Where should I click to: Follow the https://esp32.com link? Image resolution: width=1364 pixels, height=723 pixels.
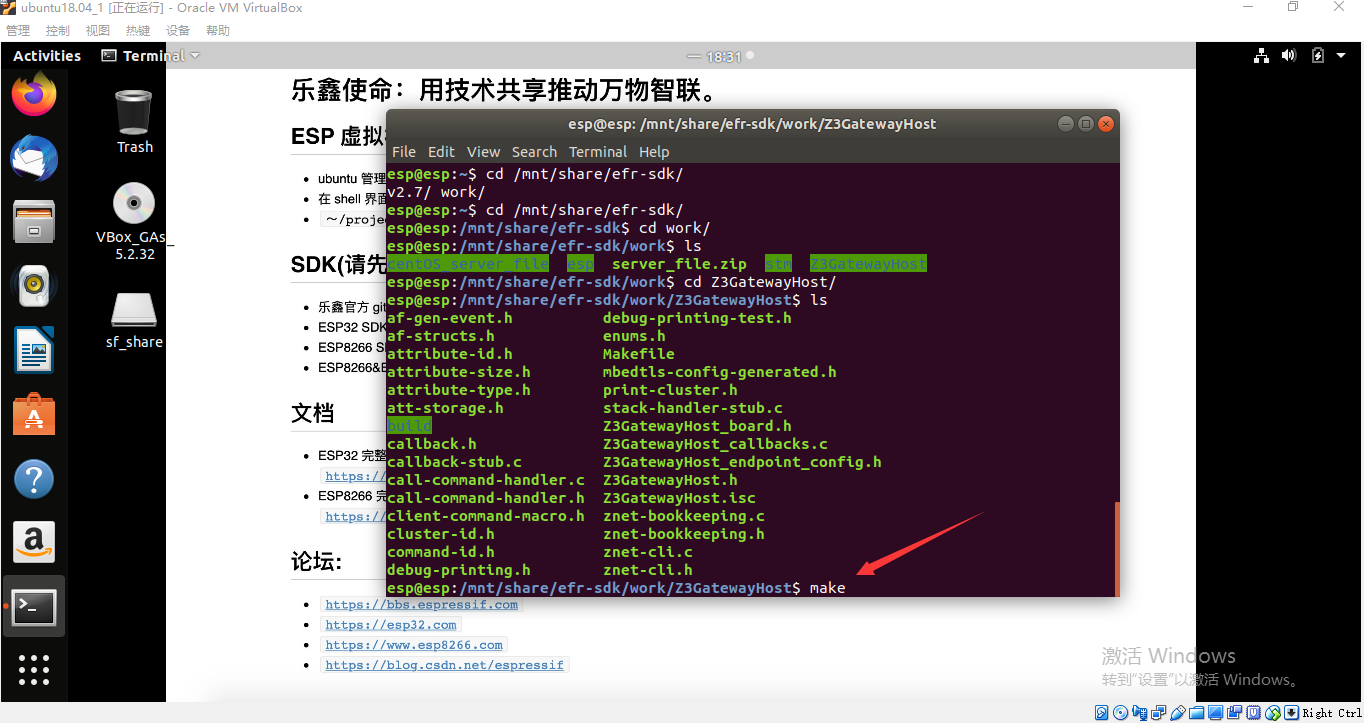tap(391, 624)
